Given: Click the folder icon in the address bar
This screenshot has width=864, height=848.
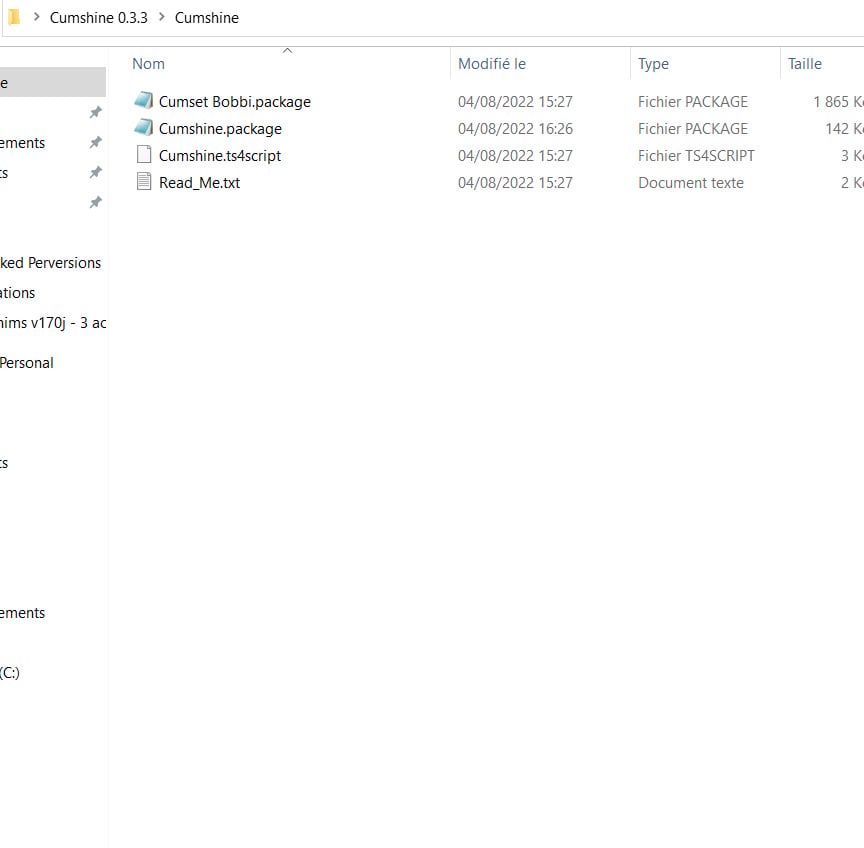Looking at the screenshot, I should 14,18.
